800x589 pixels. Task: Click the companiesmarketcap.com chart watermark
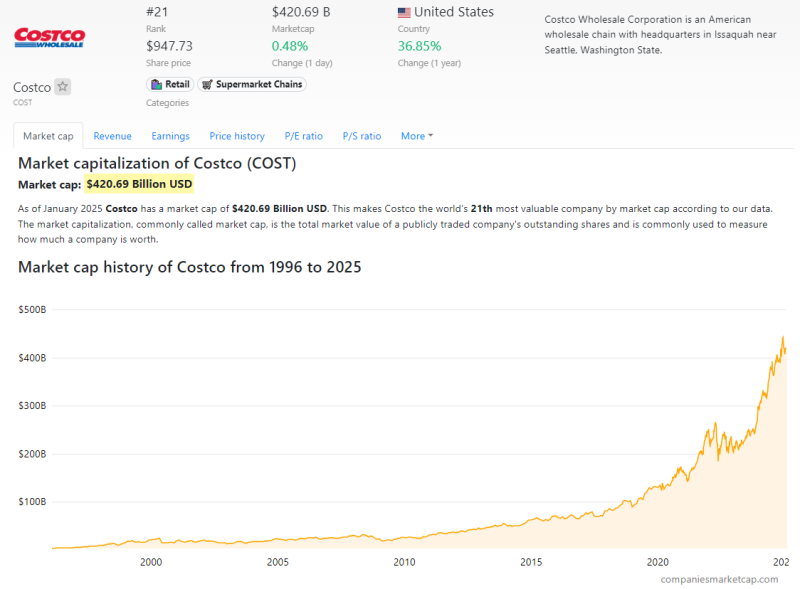tap(718, 579)
